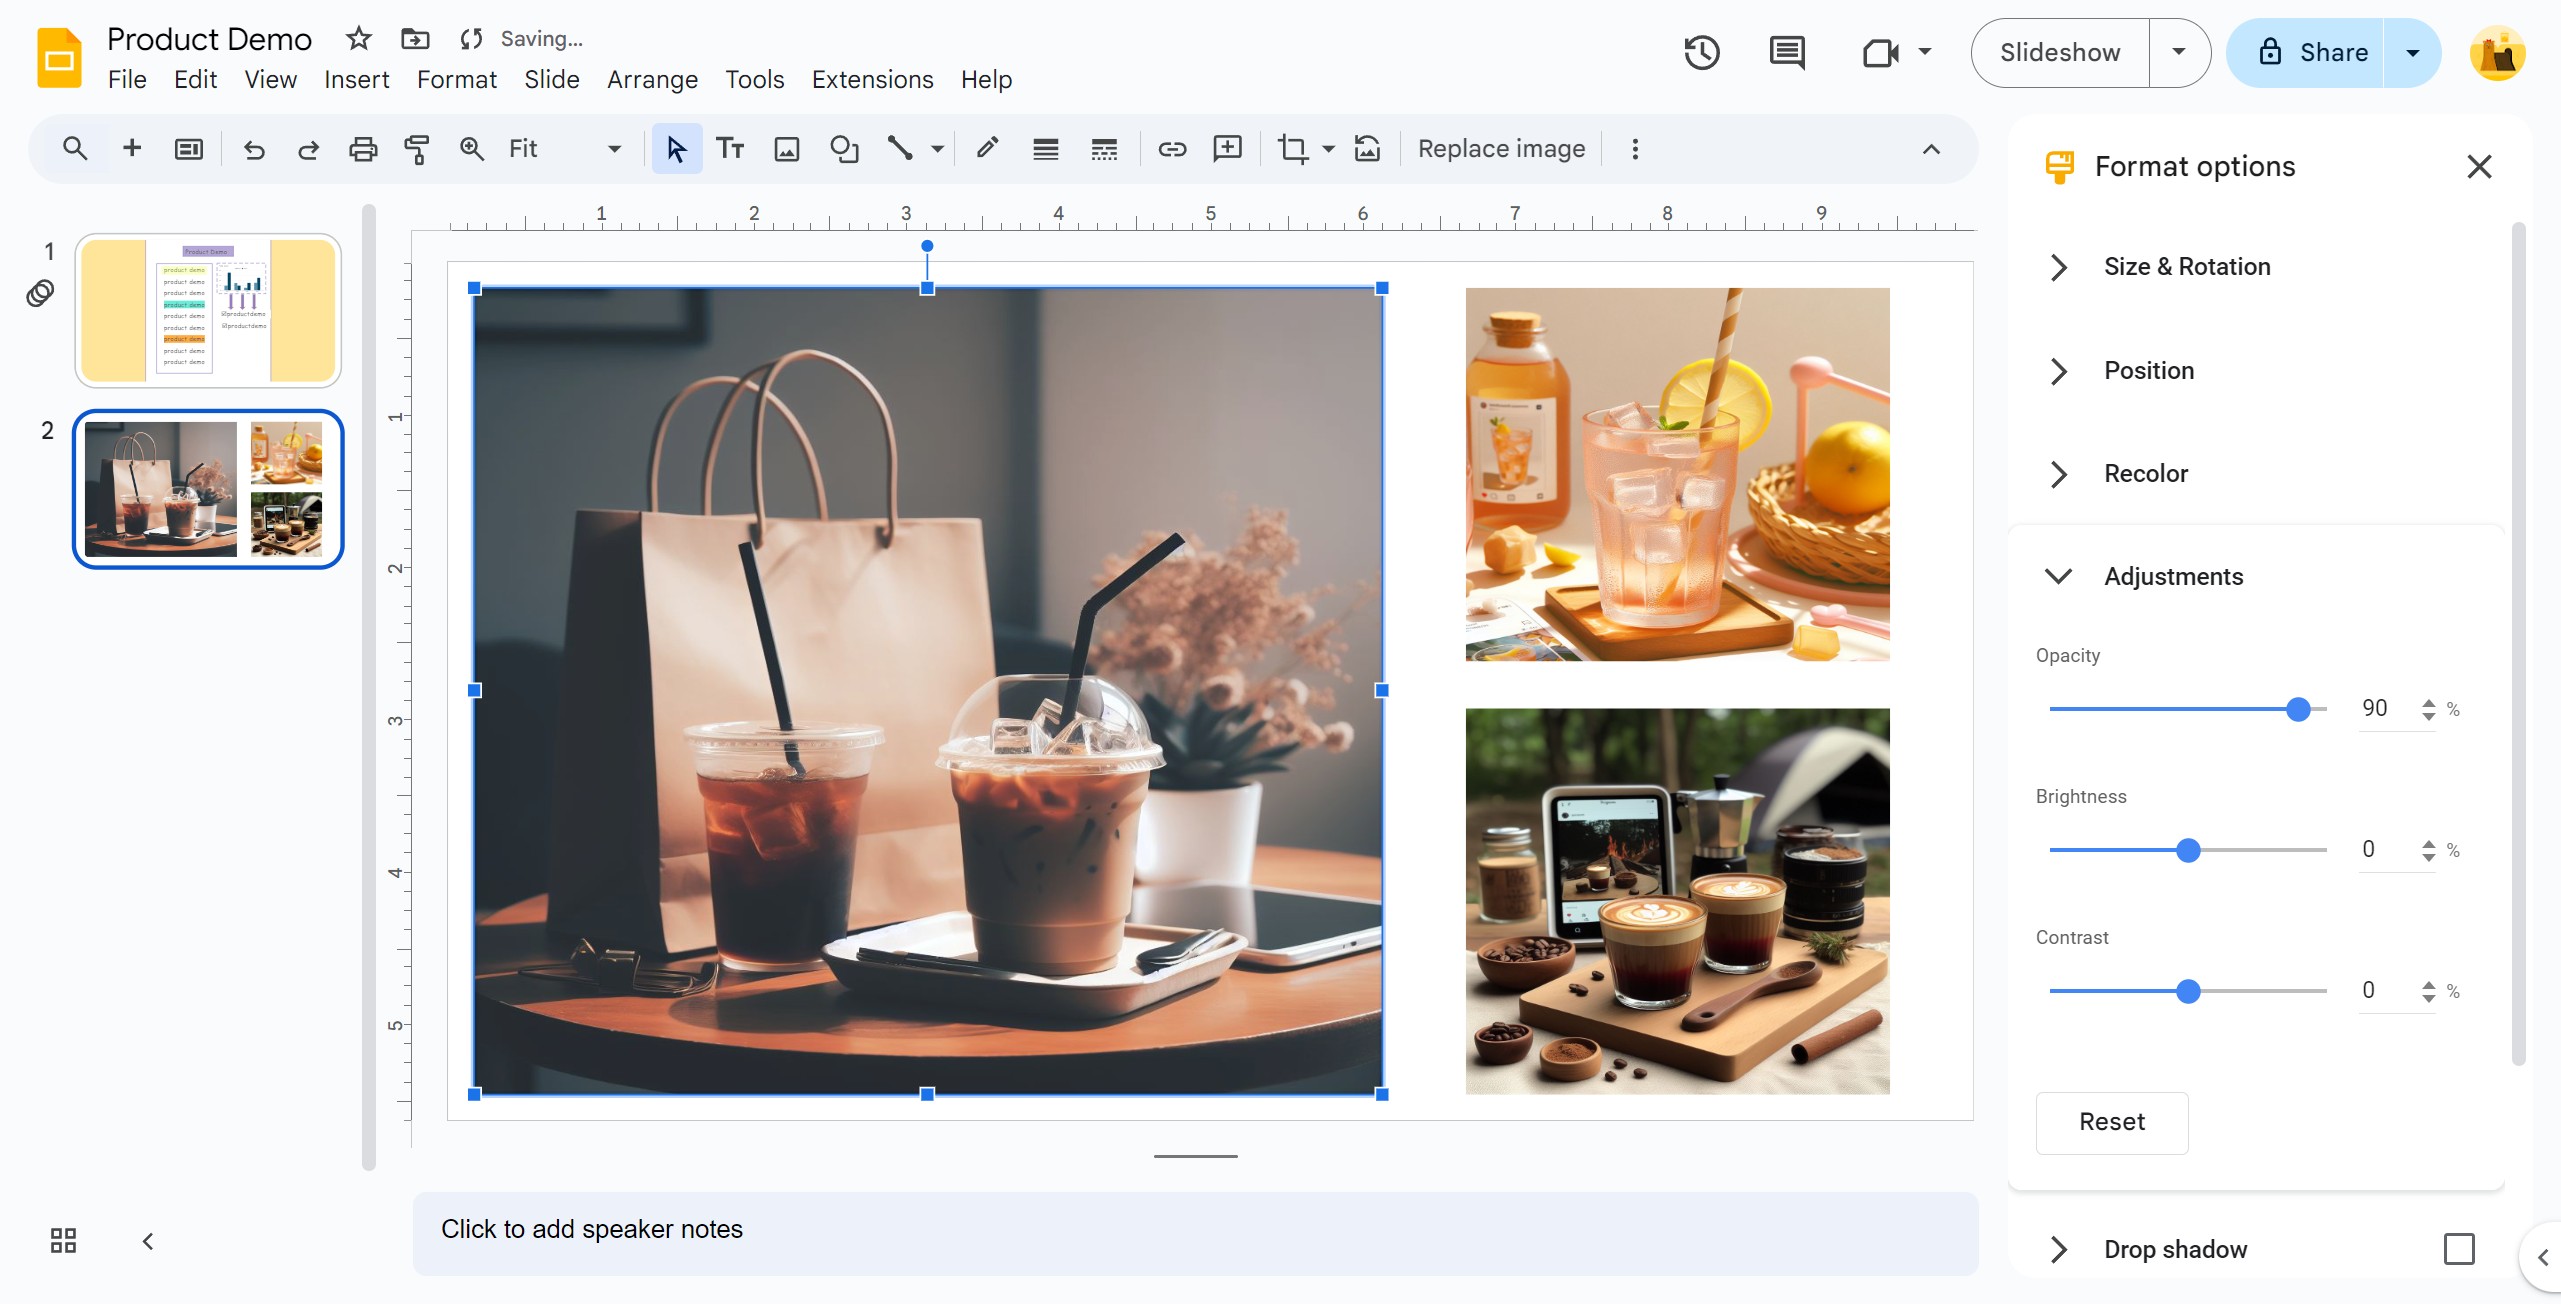Image resolution: width=2561 pixels, height=1306 pixels.
Task: Open the Format menu
Action: coord(457,80)
